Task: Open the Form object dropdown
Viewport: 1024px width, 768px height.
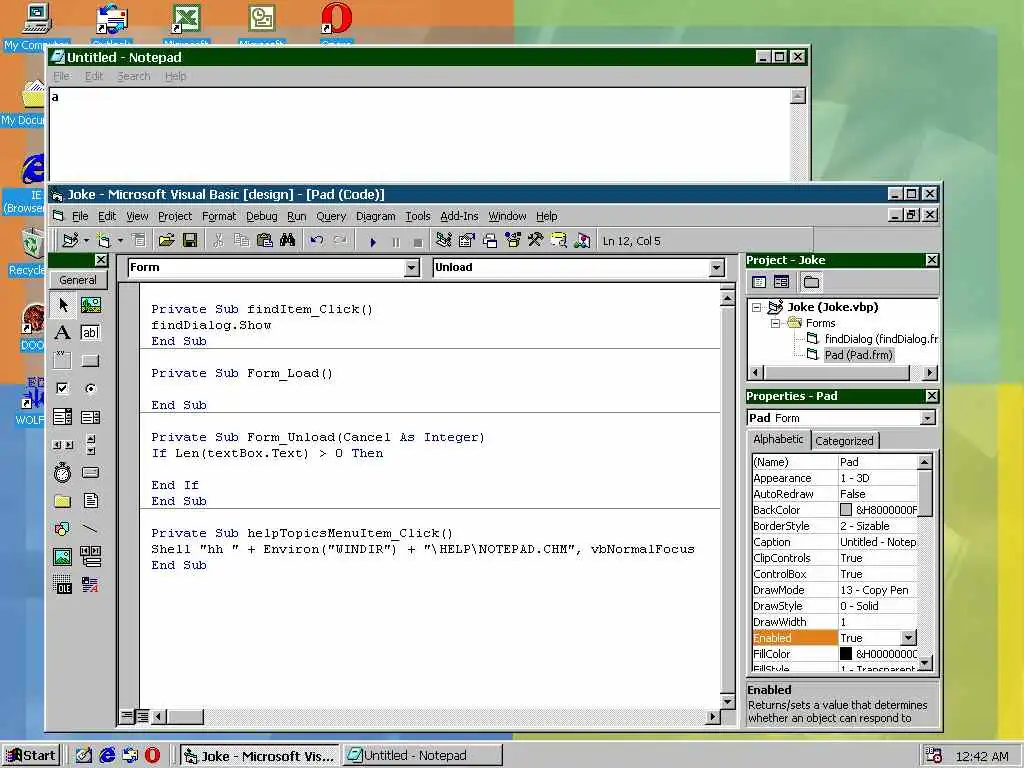Action: (x=411, y=268)
